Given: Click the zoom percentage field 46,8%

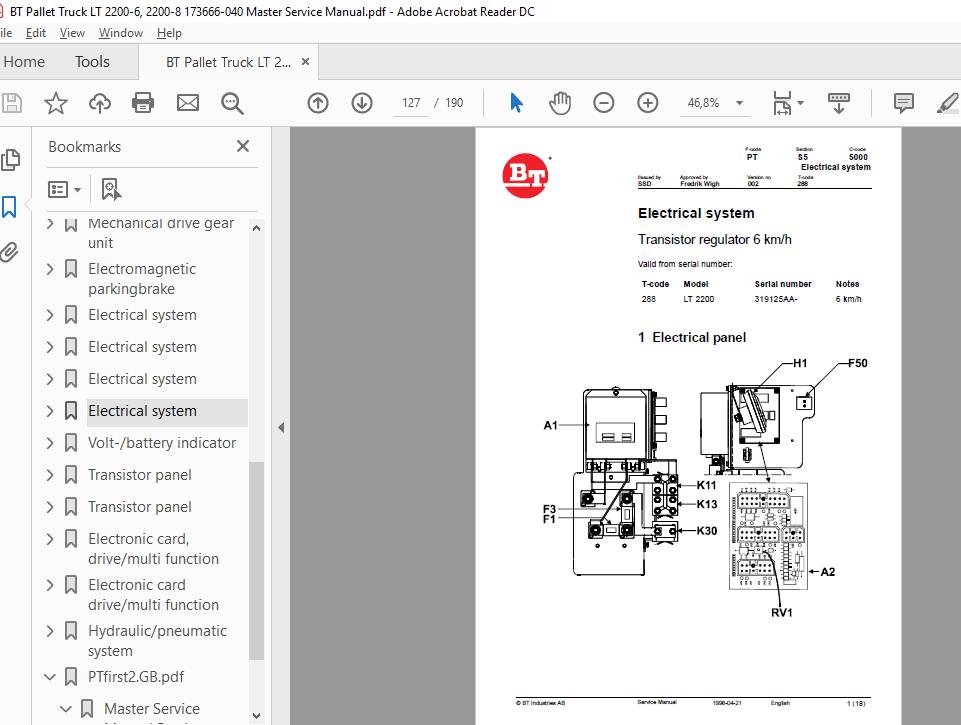Looking at the screenshot, I should click(703, 103).
